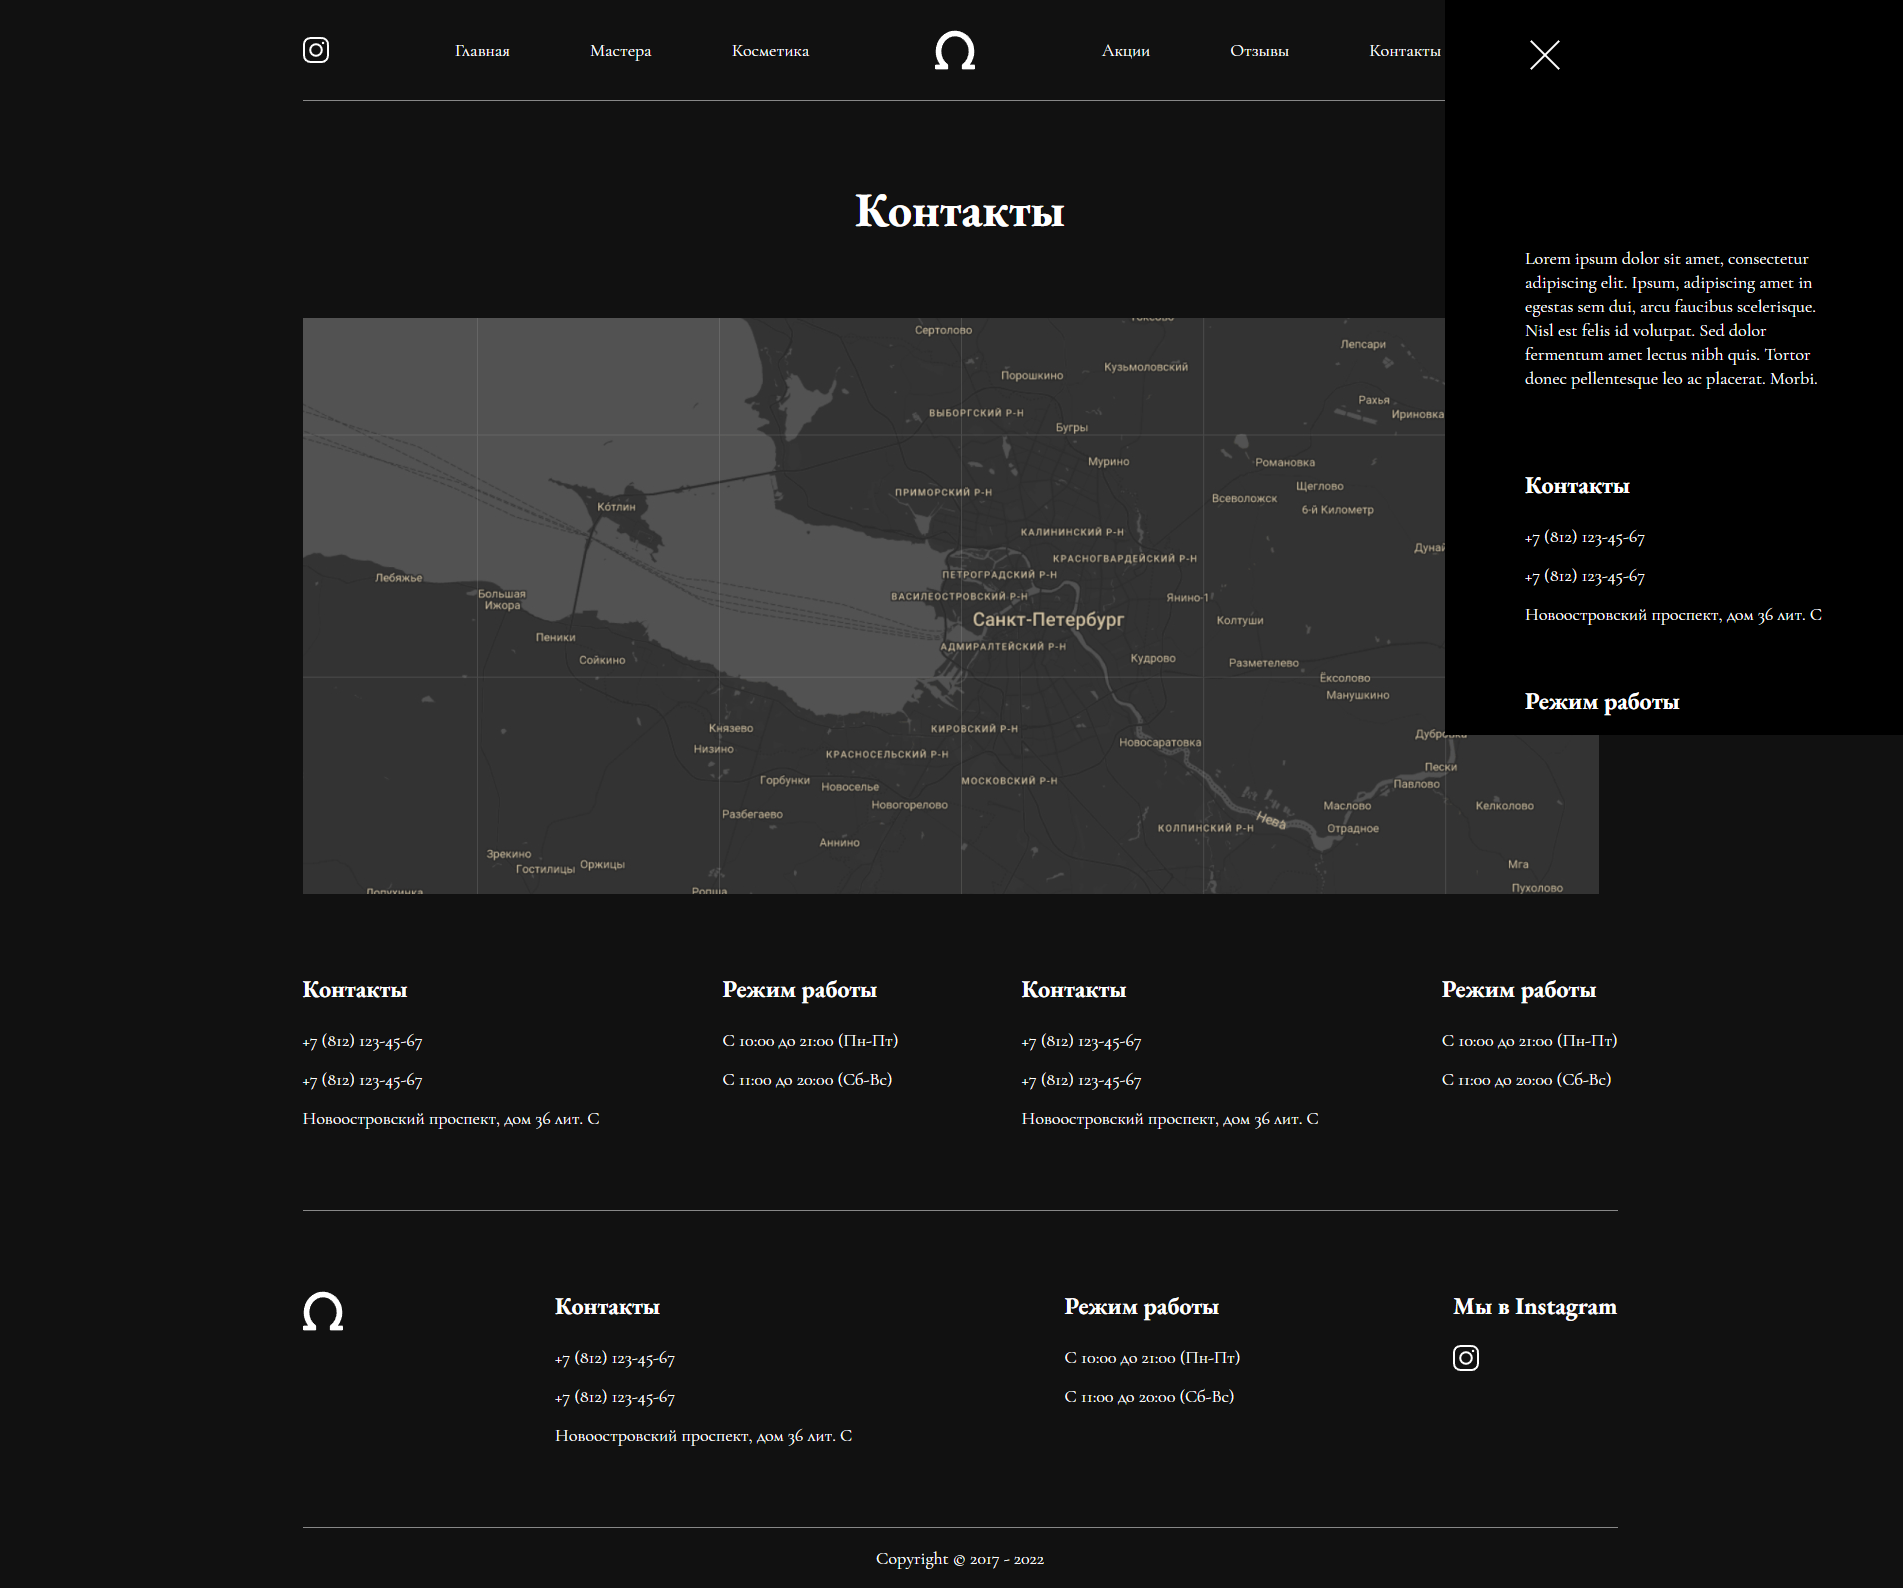Open the Отзывы navigation link
1903x1588 pixels.
(x=1259, y=51)
